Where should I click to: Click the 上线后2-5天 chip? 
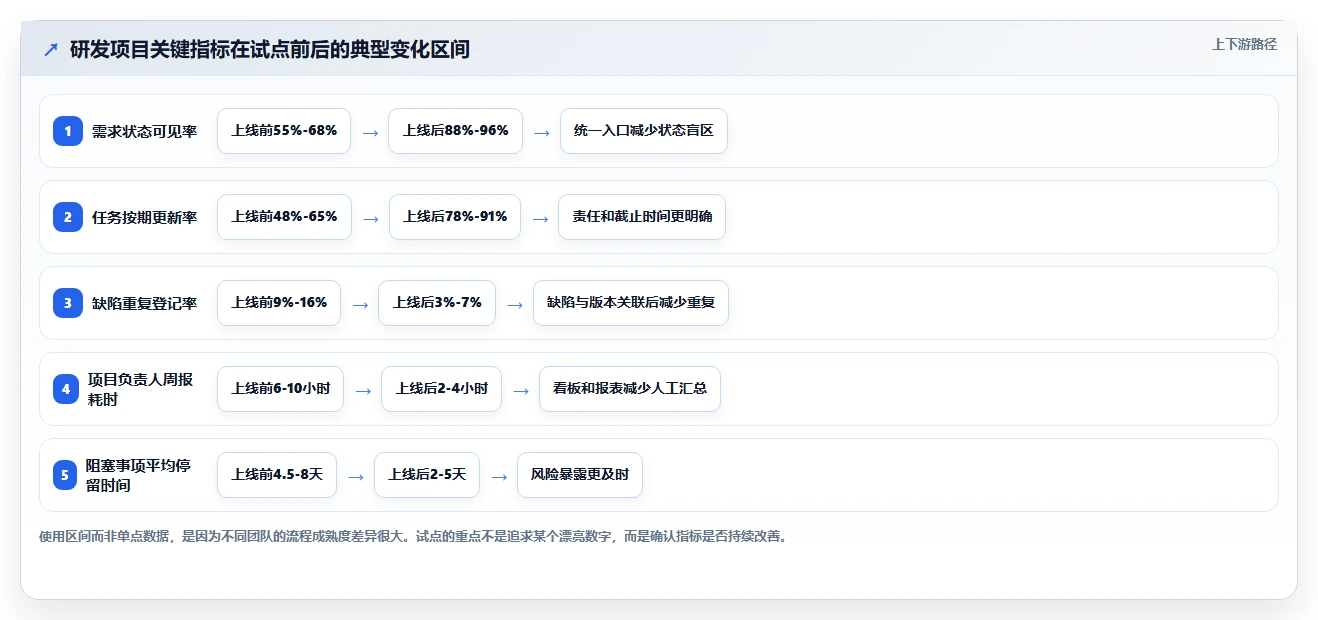click(427, 475)
